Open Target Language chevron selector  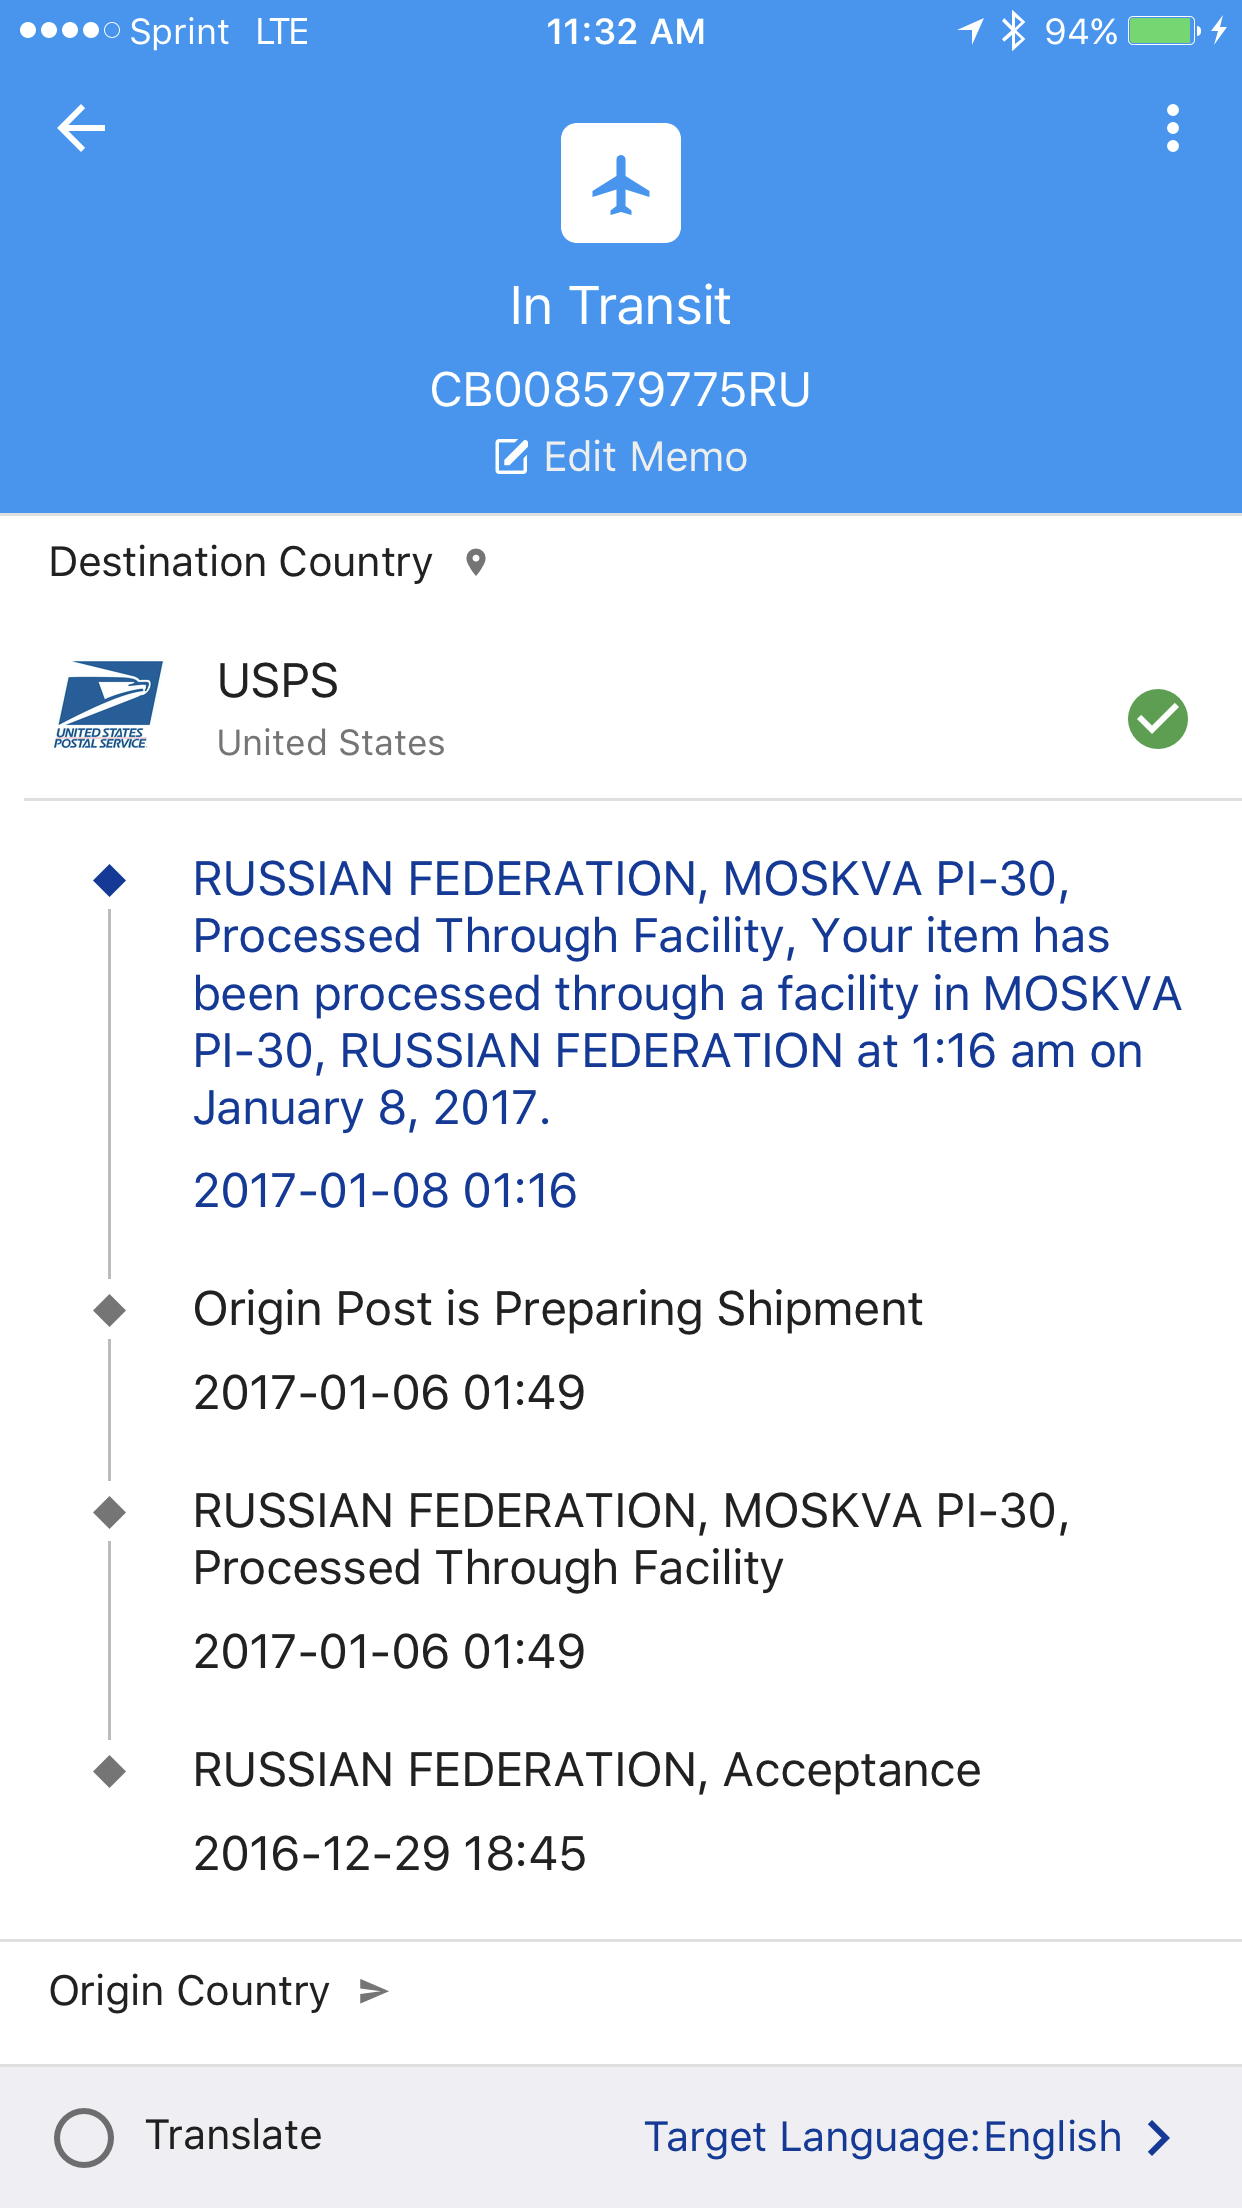(1160, 2137)
